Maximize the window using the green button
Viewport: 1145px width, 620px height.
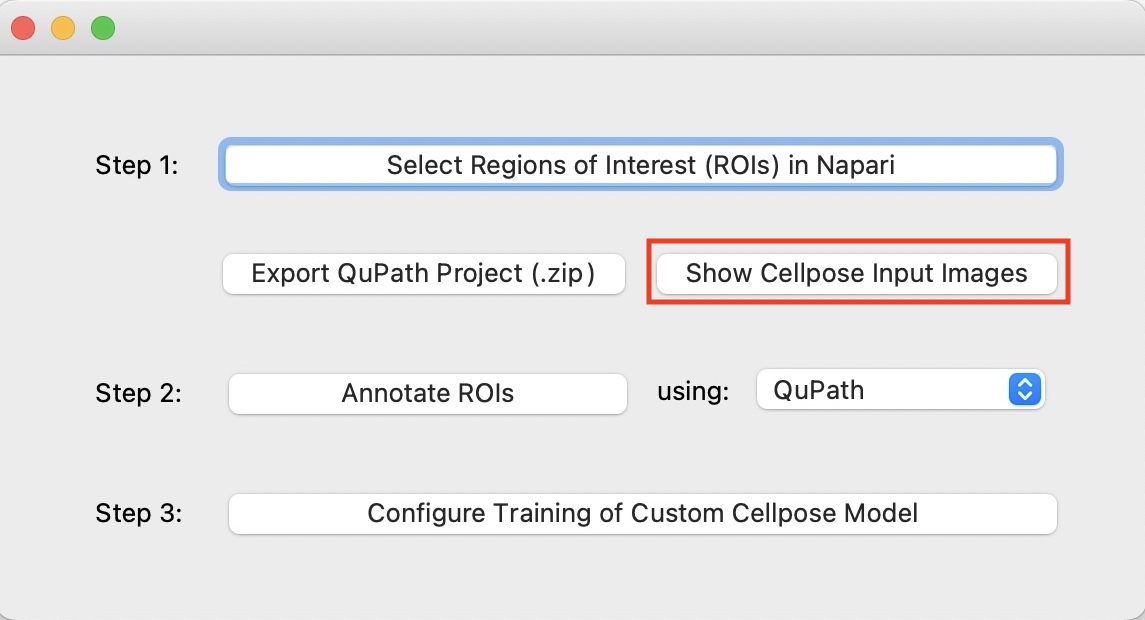coord(103,29)
